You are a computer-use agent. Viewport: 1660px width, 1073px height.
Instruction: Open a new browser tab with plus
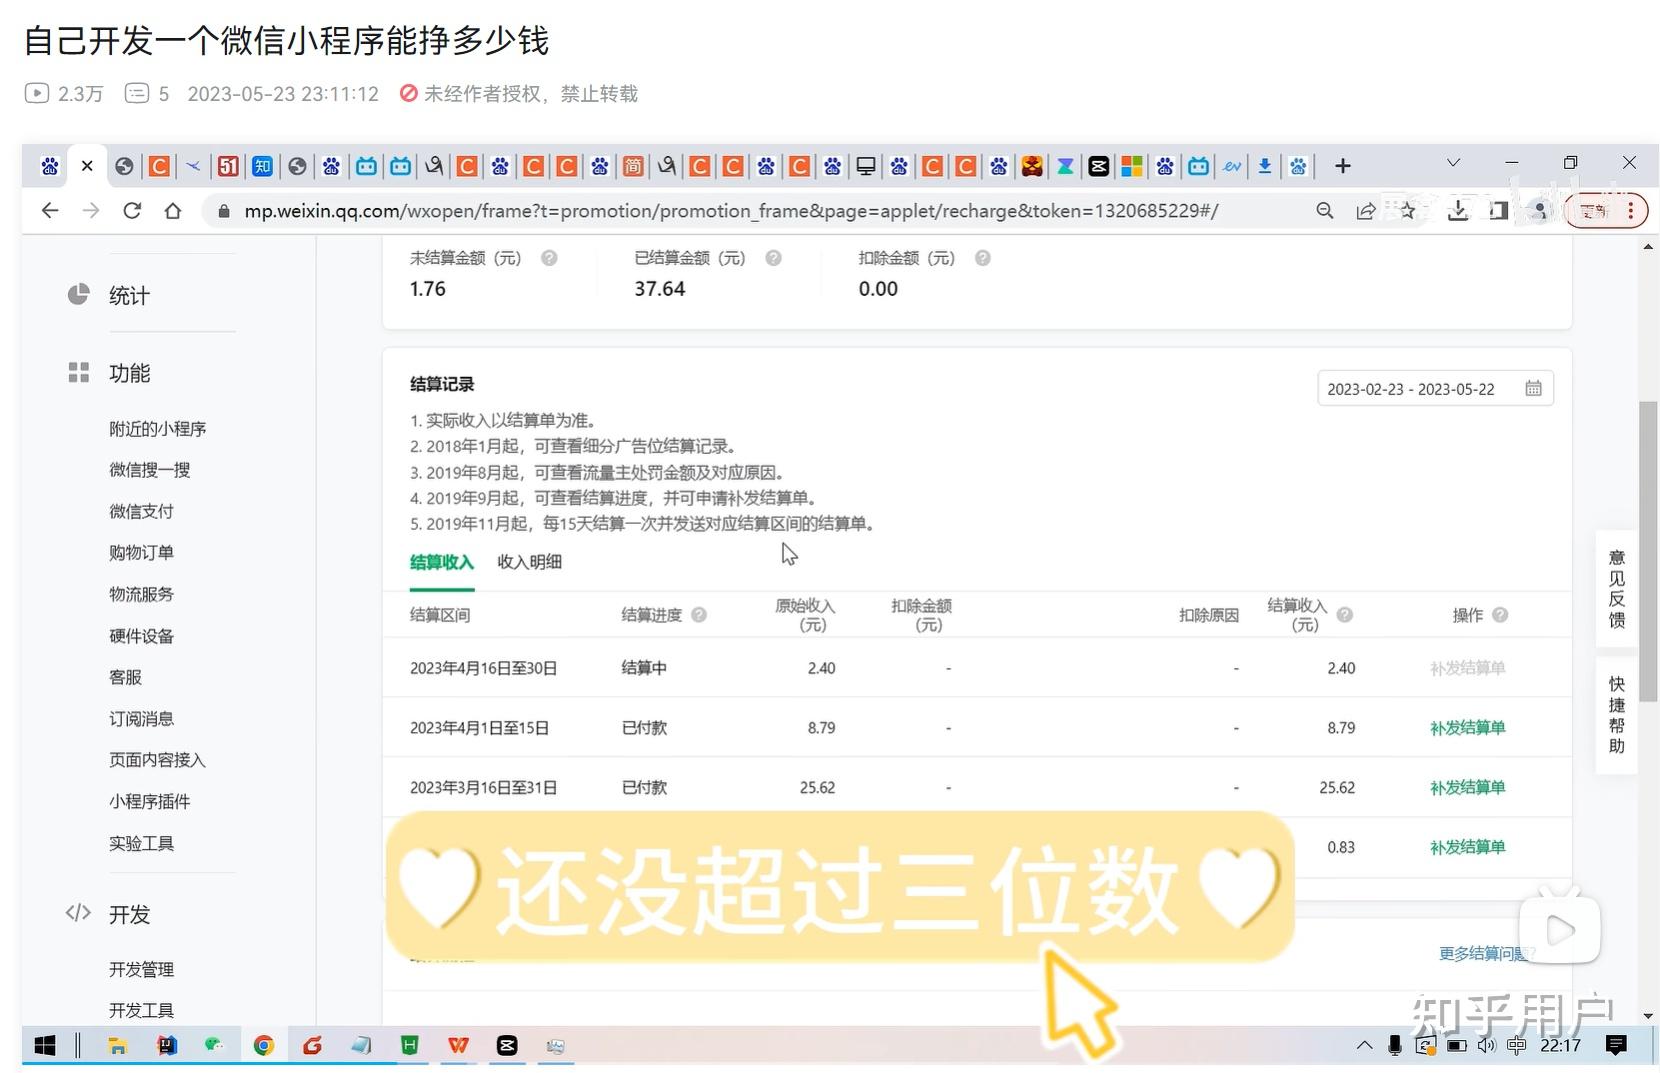click(1343, 166)
